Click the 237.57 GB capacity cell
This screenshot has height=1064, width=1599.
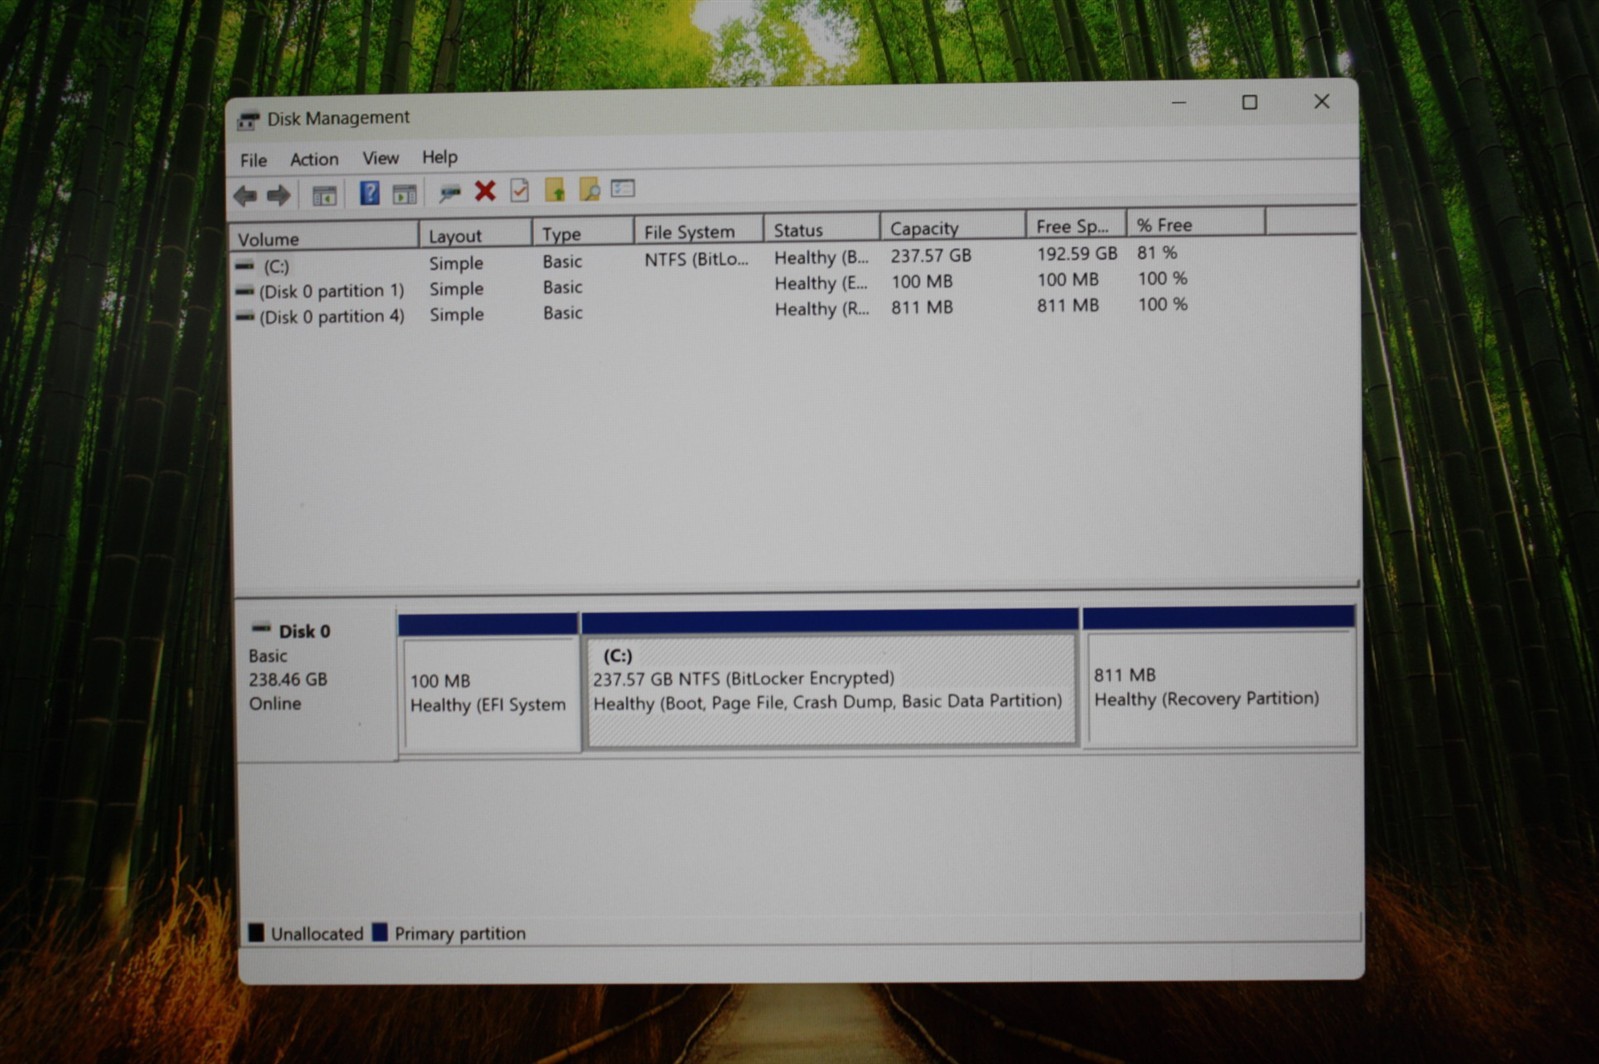[x=931, y=256]
